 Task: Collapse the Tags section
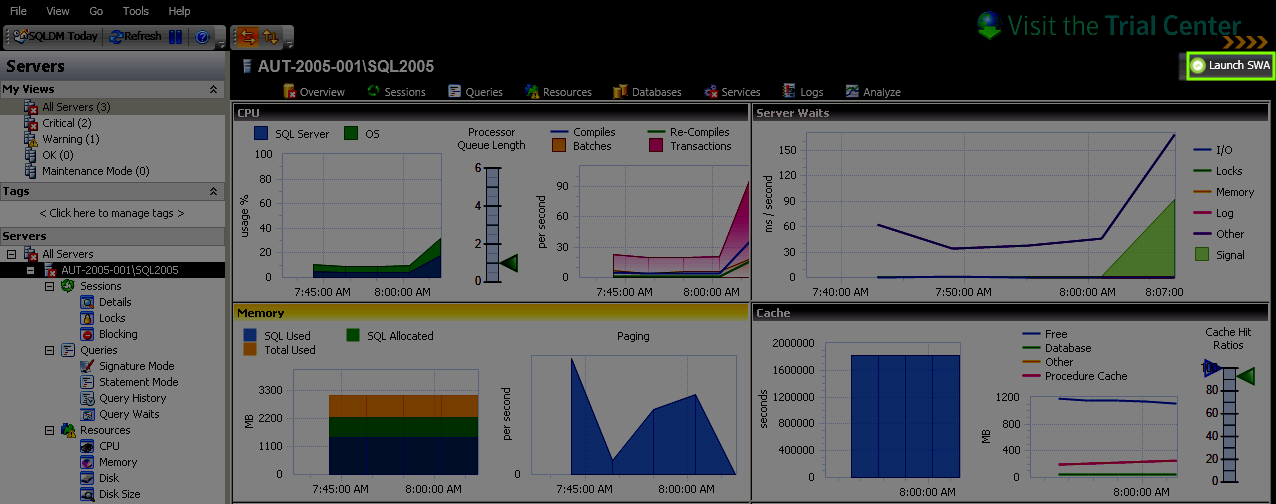coord(213,191)
